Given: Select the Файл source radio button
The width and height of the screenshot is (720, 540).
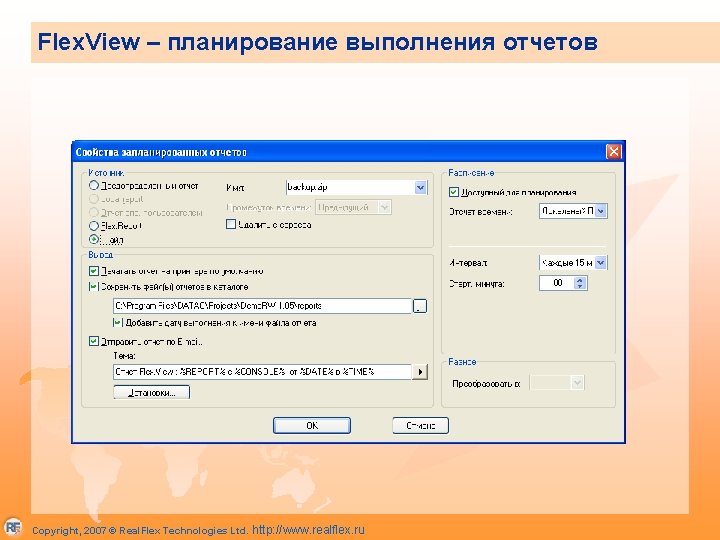Looking at the screenshot, I should pos(94,239).
